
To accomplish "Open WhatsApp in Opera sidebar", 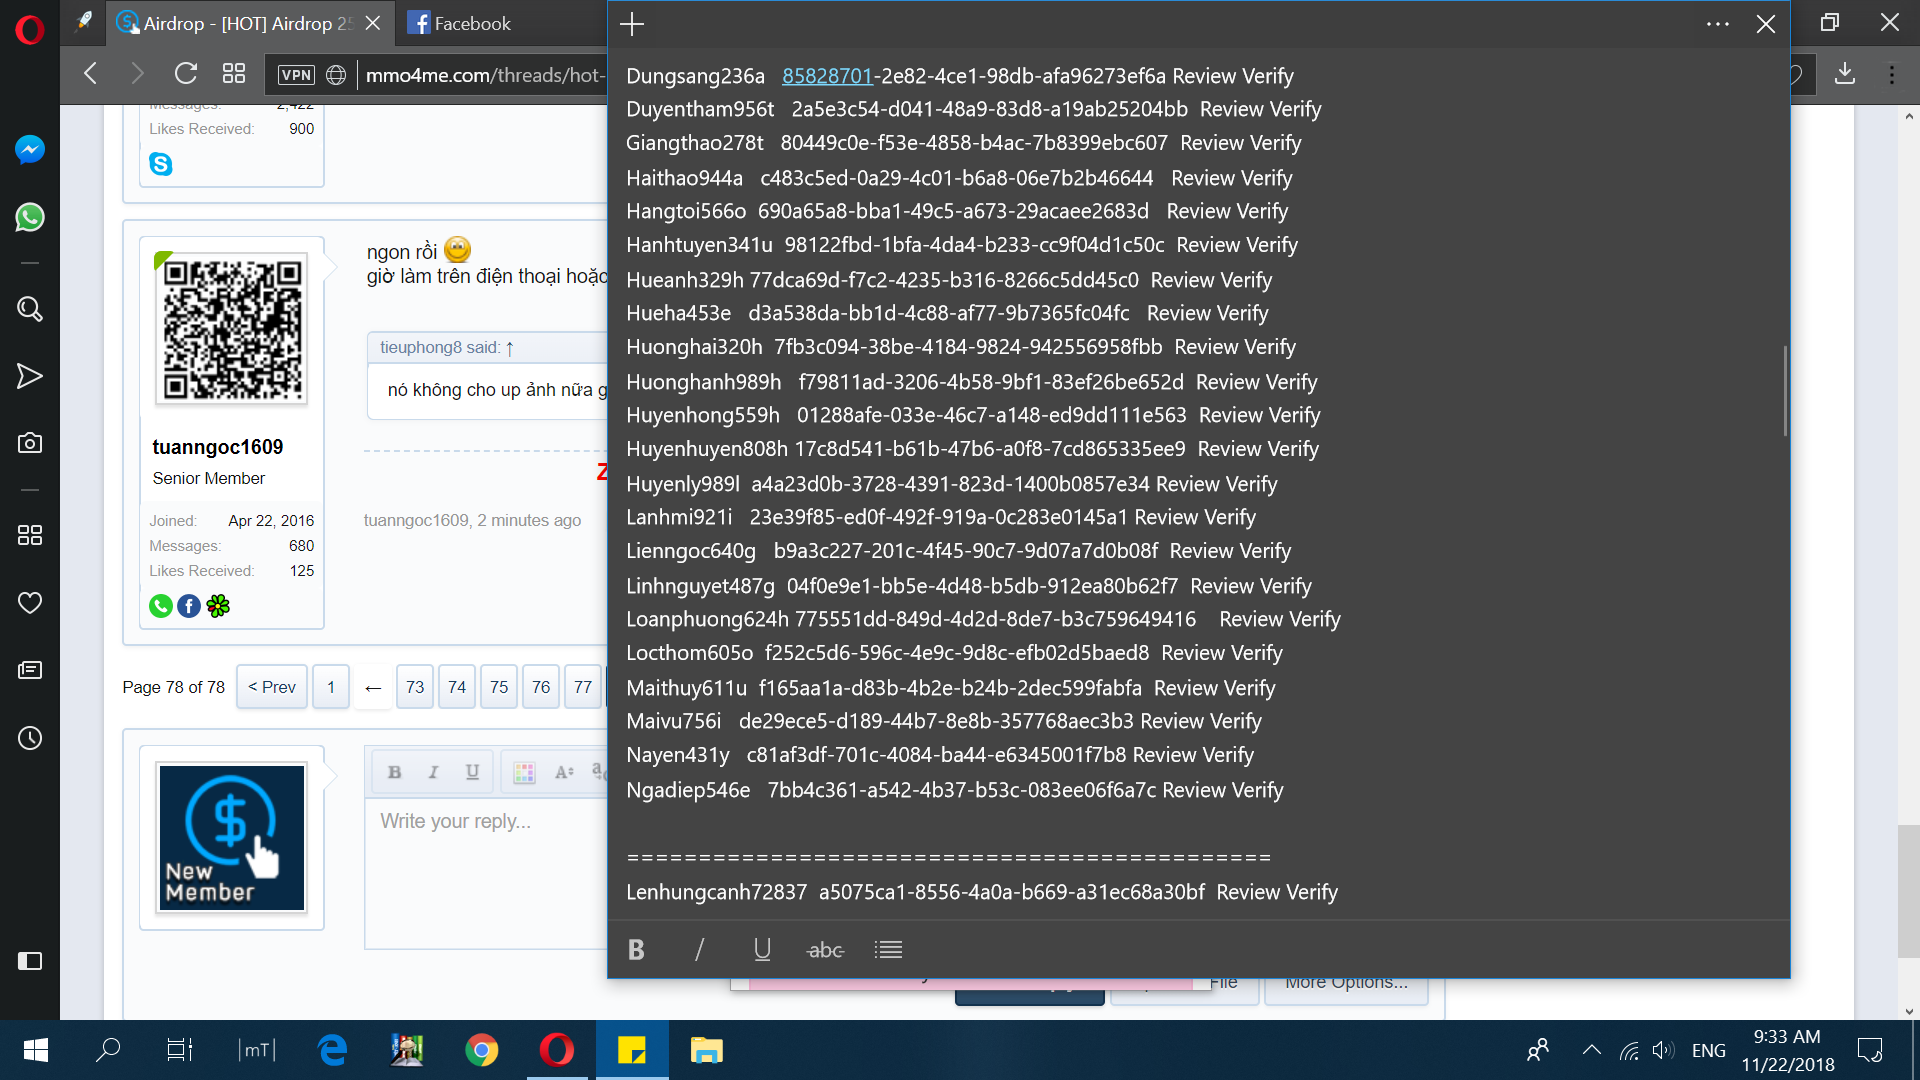I will 30,217.
